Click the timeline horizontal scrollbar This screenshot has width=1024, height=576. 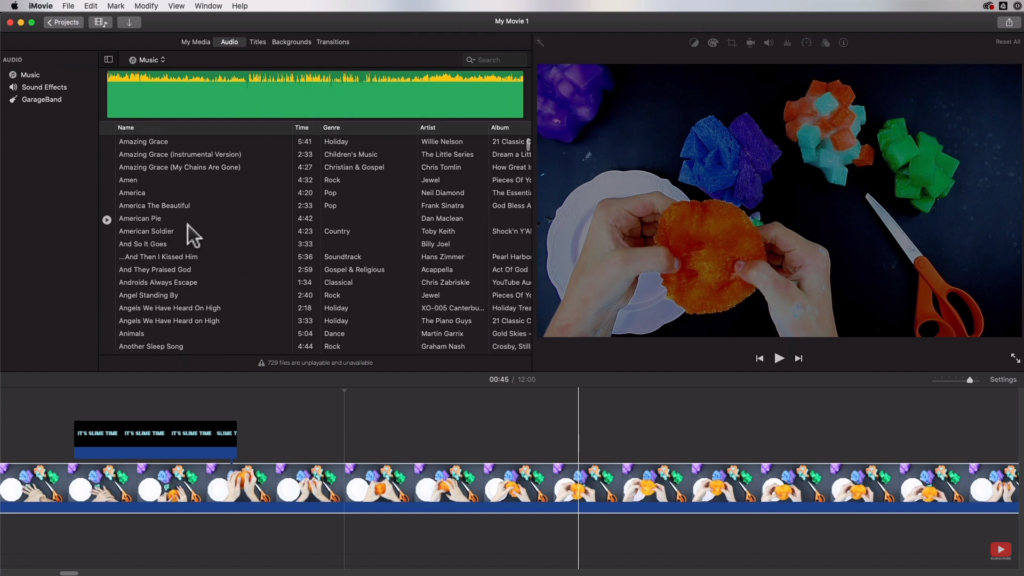pyautogui.click(x=69, y=573)
